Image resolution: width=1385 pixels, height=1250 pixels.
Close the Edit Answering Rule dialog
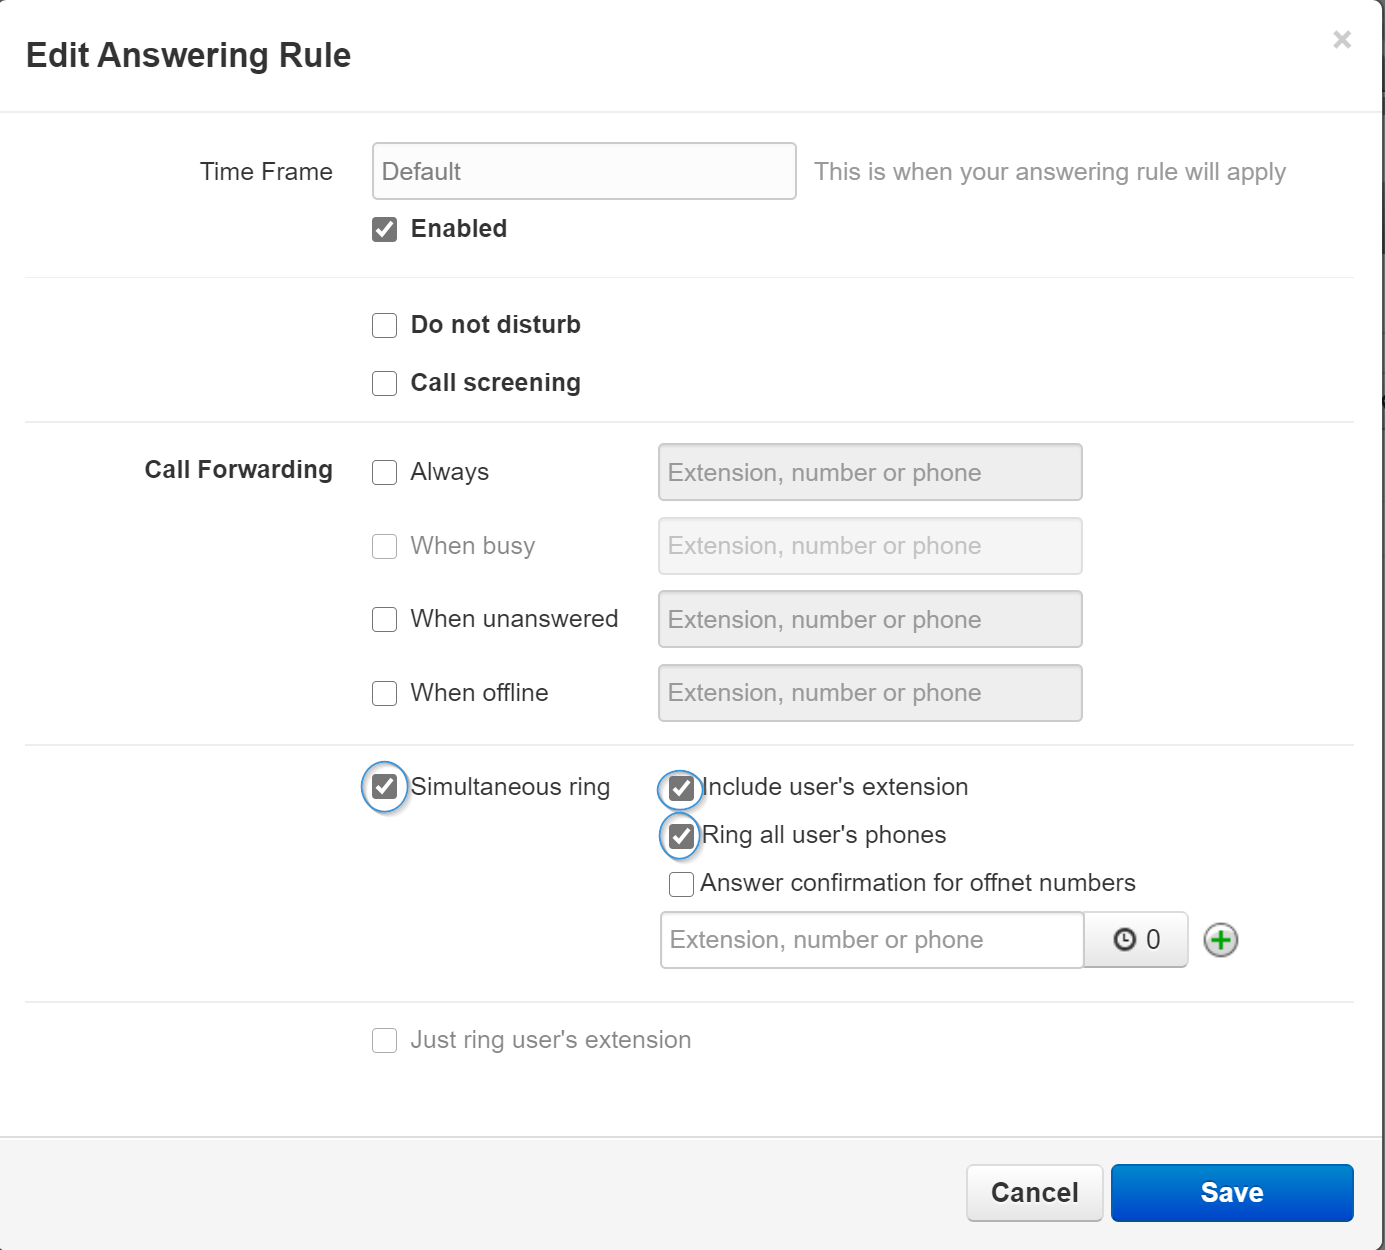pos(1342,39)
